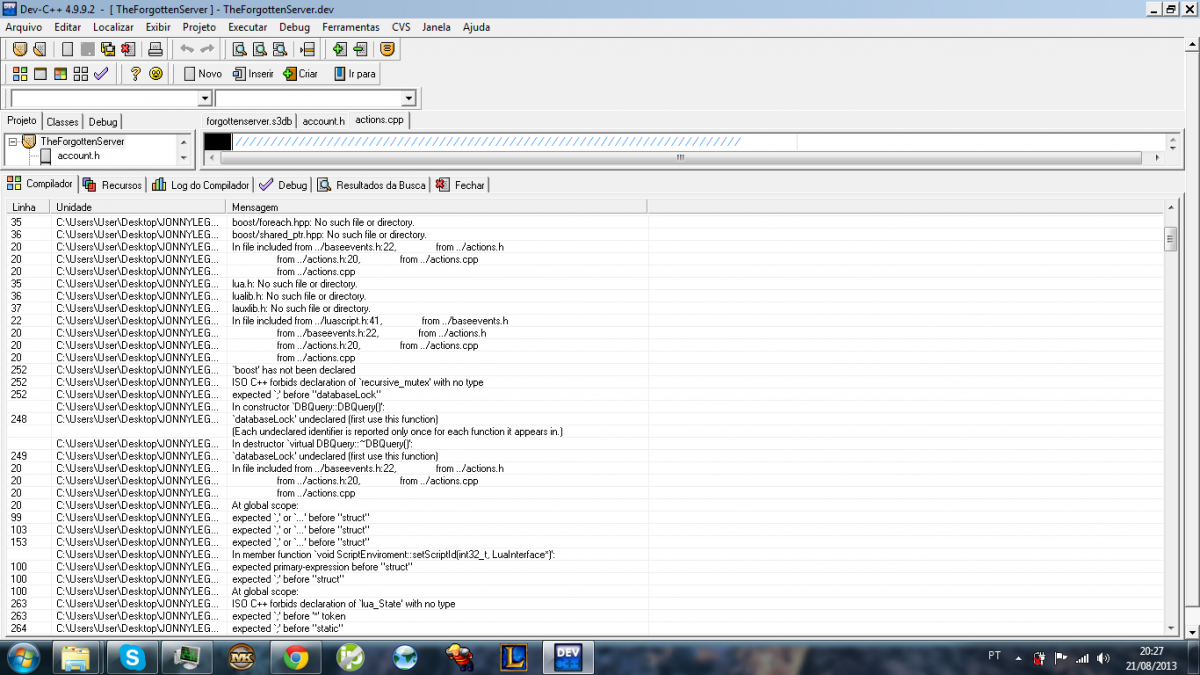
Task: Open the account.h editor tab
Action: coord(324,121)
